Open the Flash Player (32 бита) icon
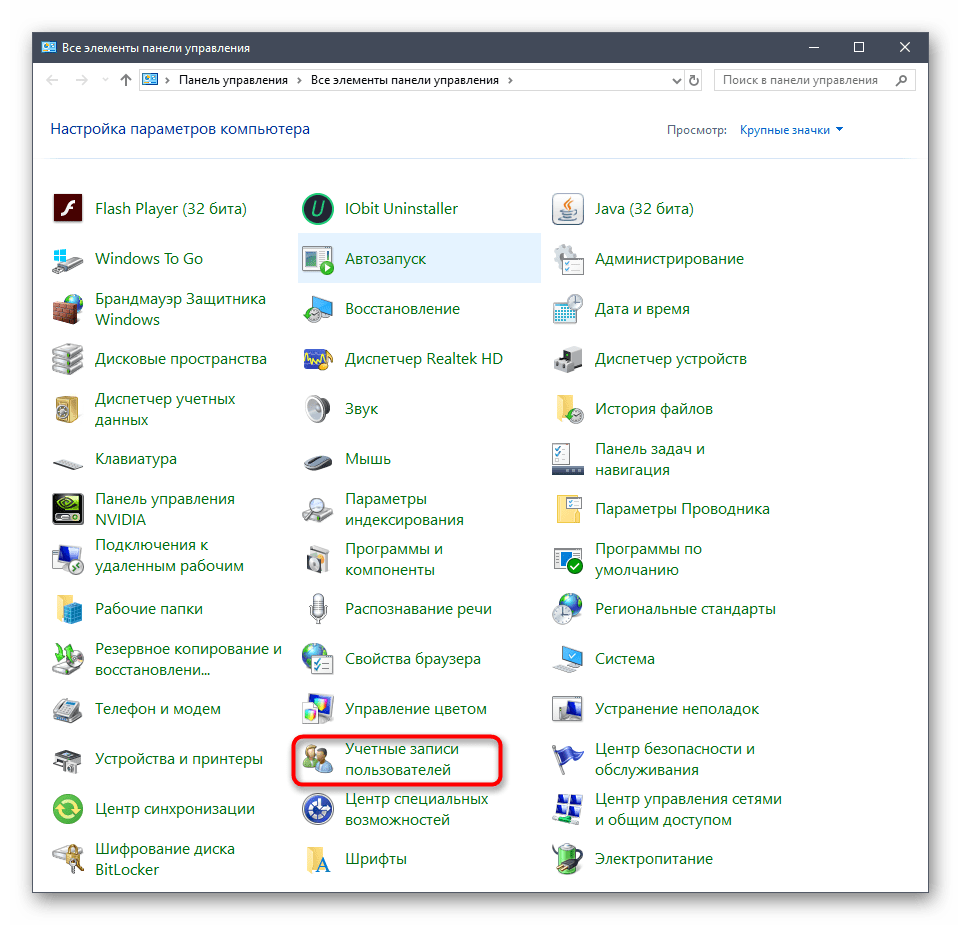 tap(67, 209)
